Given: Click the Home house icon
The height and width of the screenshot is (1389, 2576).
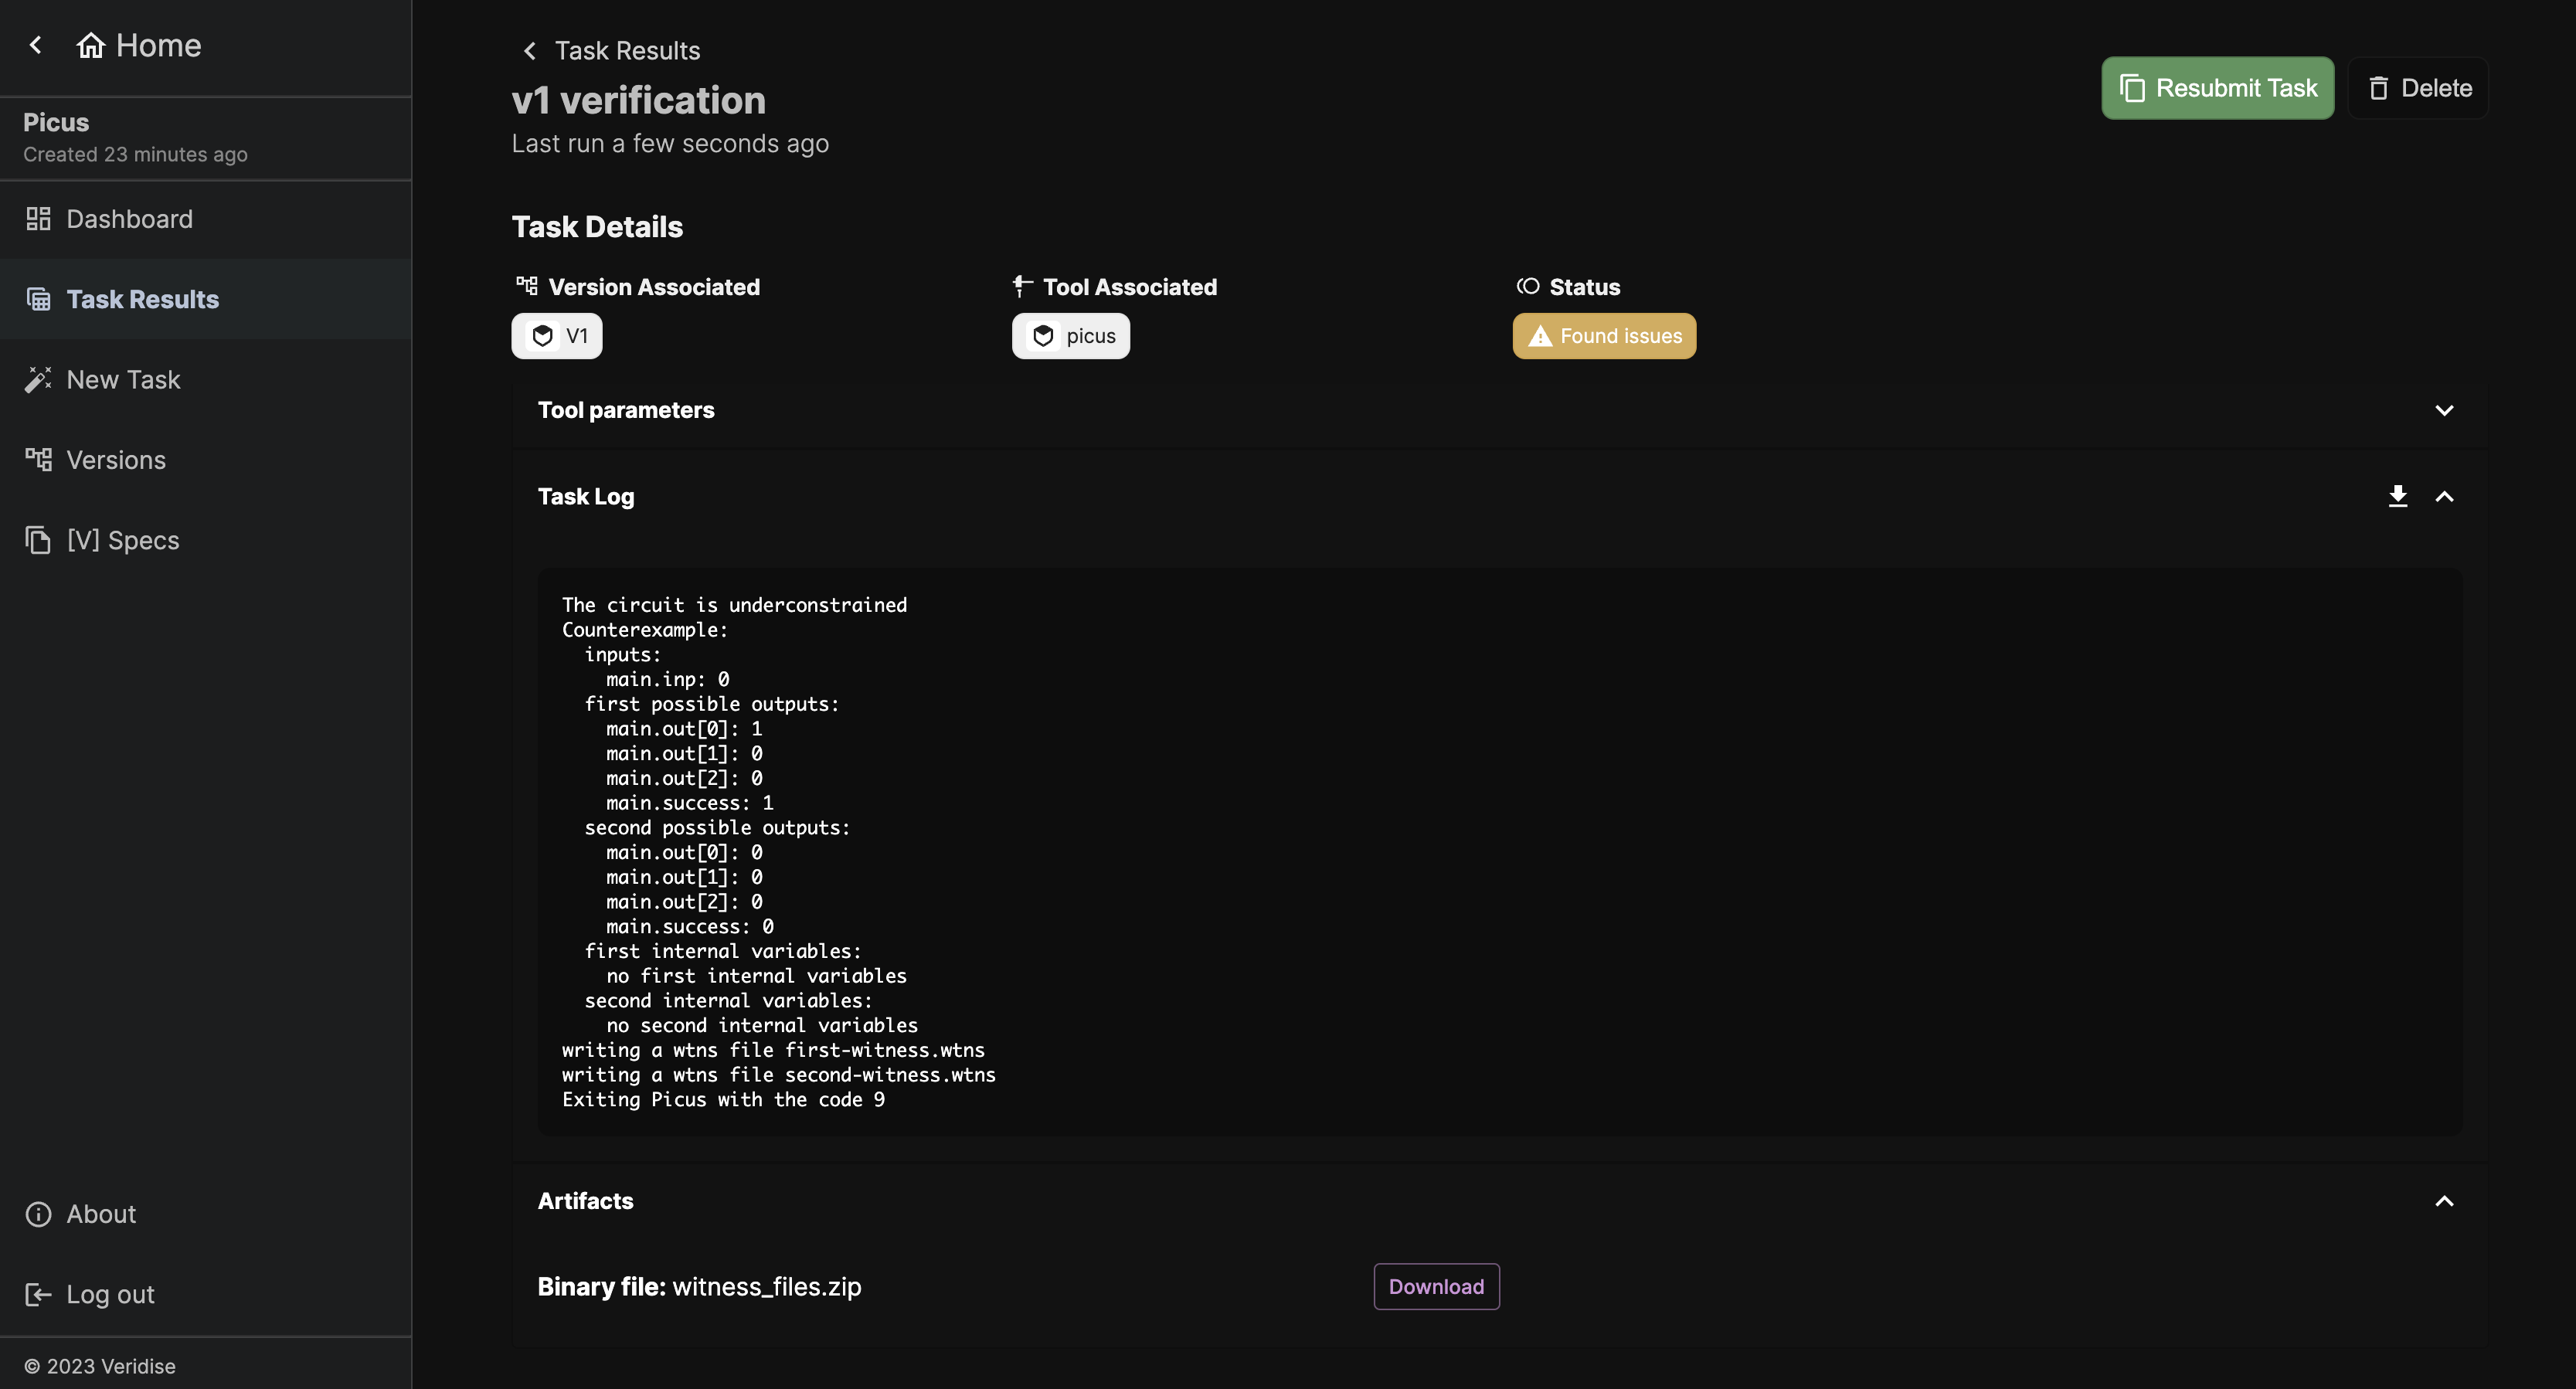Looking at the screenshot, I should click(x=91, y=45).
